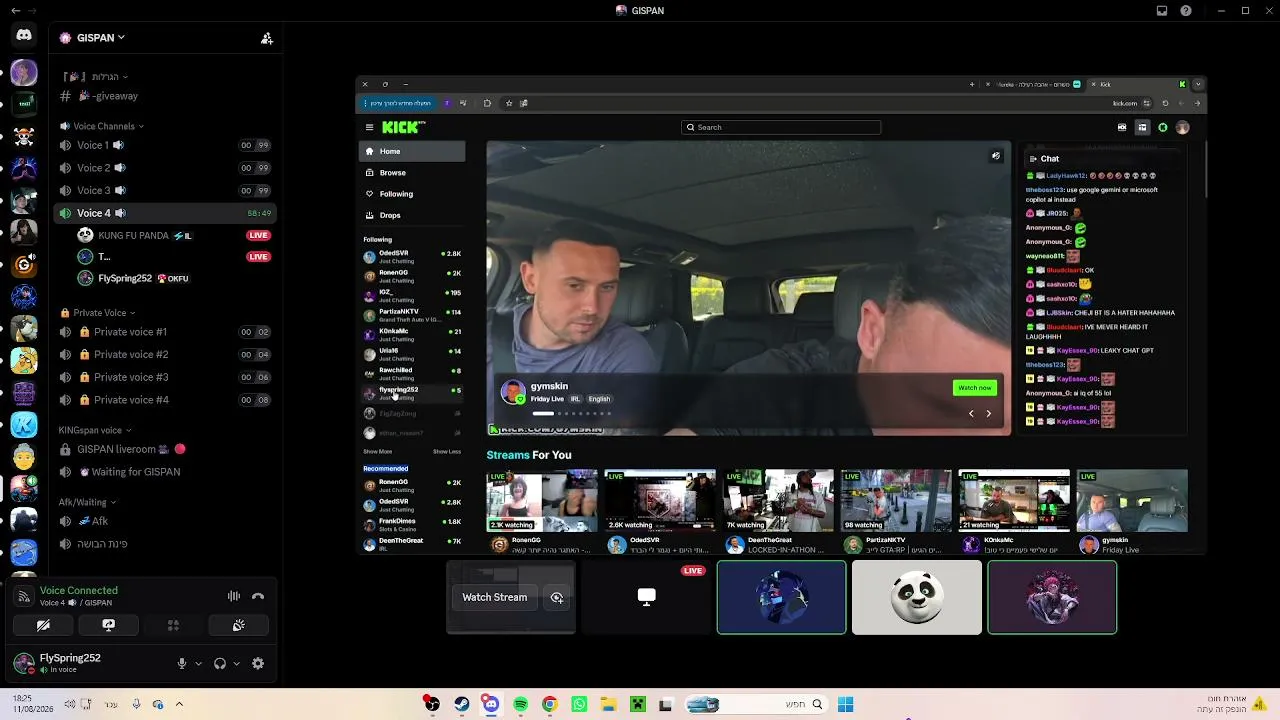
Task: Open the Windows Start button
Action: [845, 704]
